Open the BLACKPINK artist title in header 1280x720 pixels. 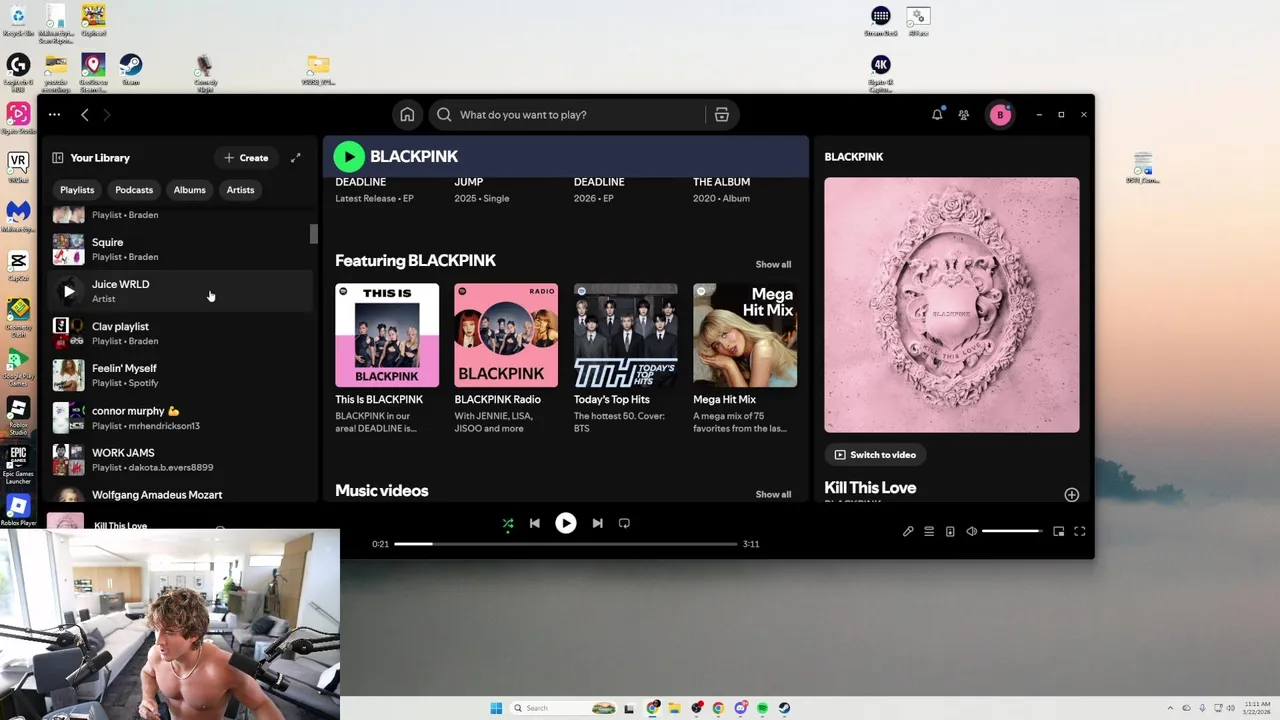click(414, 156)
